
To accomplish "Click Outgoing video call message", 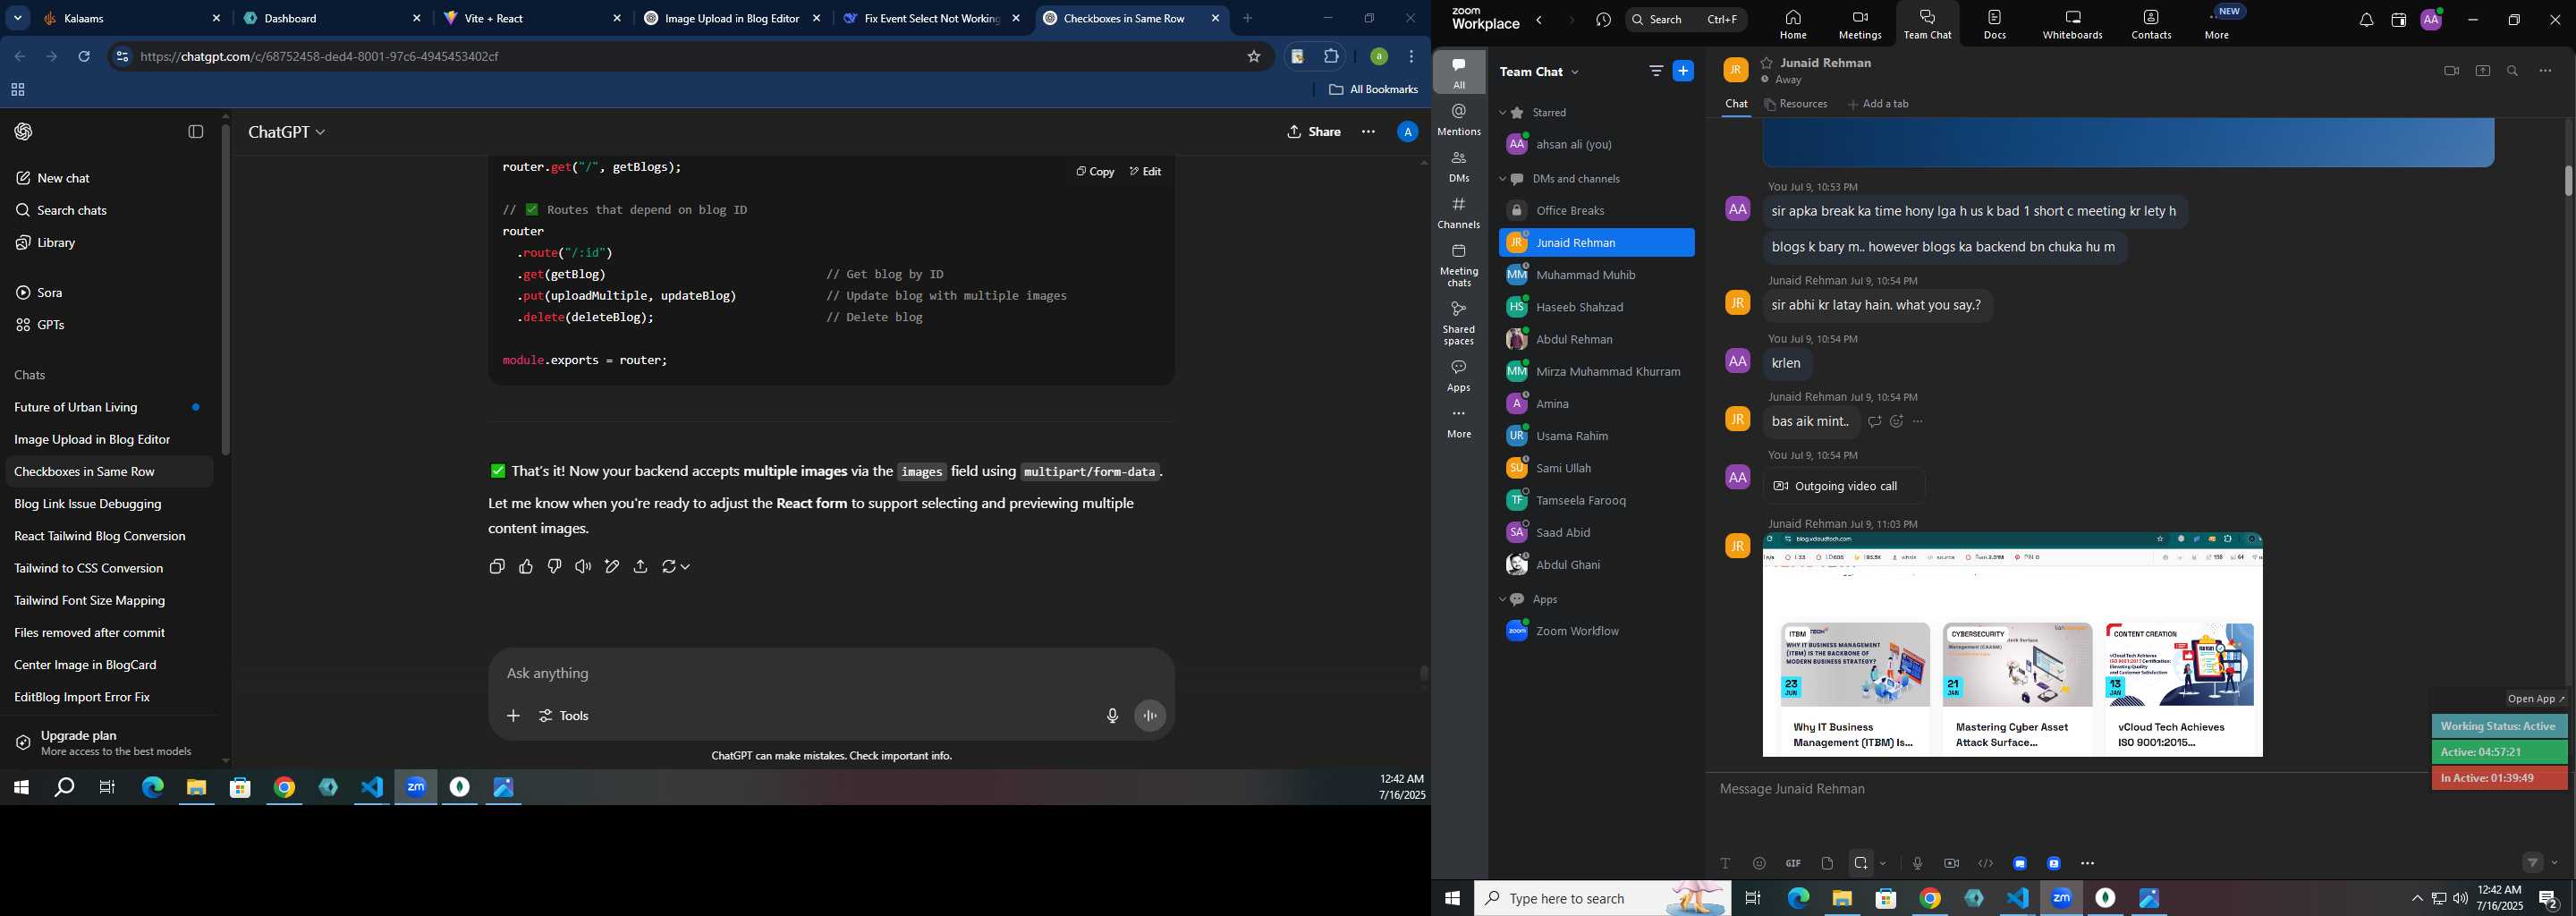I will 1844,486.
